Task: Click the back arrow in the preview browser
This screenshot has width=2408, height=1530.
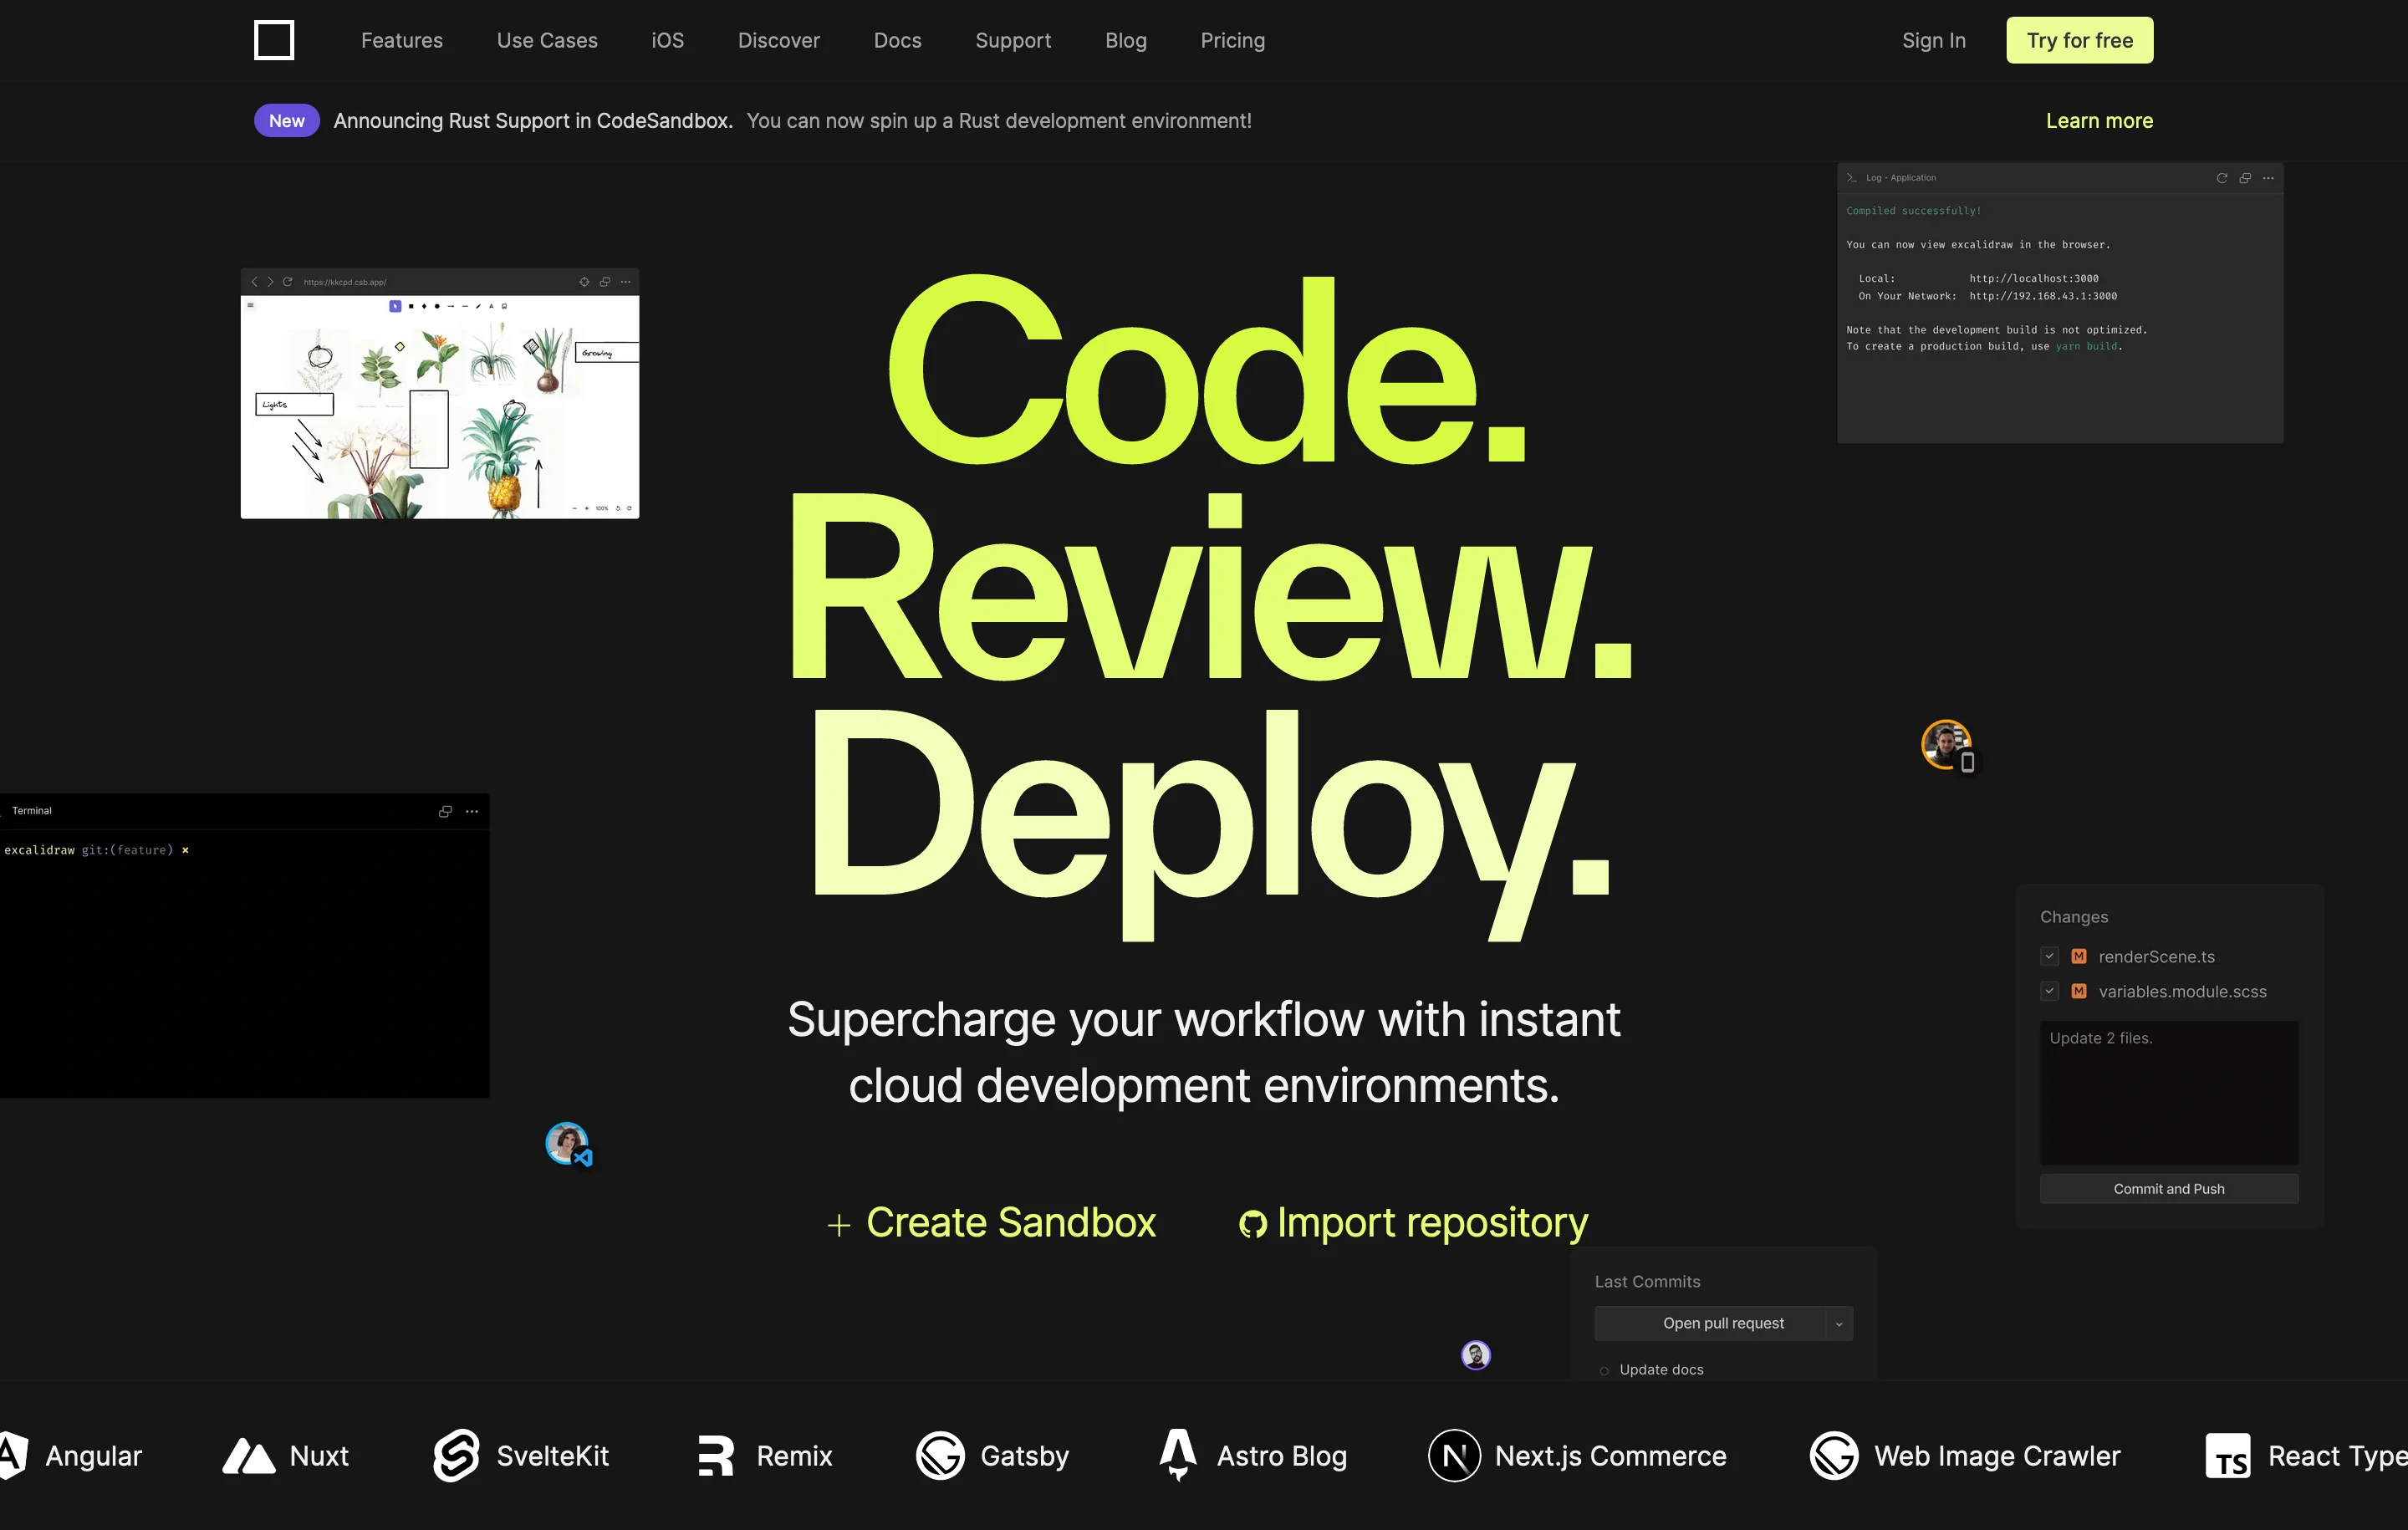Action: tap(256, 282)
